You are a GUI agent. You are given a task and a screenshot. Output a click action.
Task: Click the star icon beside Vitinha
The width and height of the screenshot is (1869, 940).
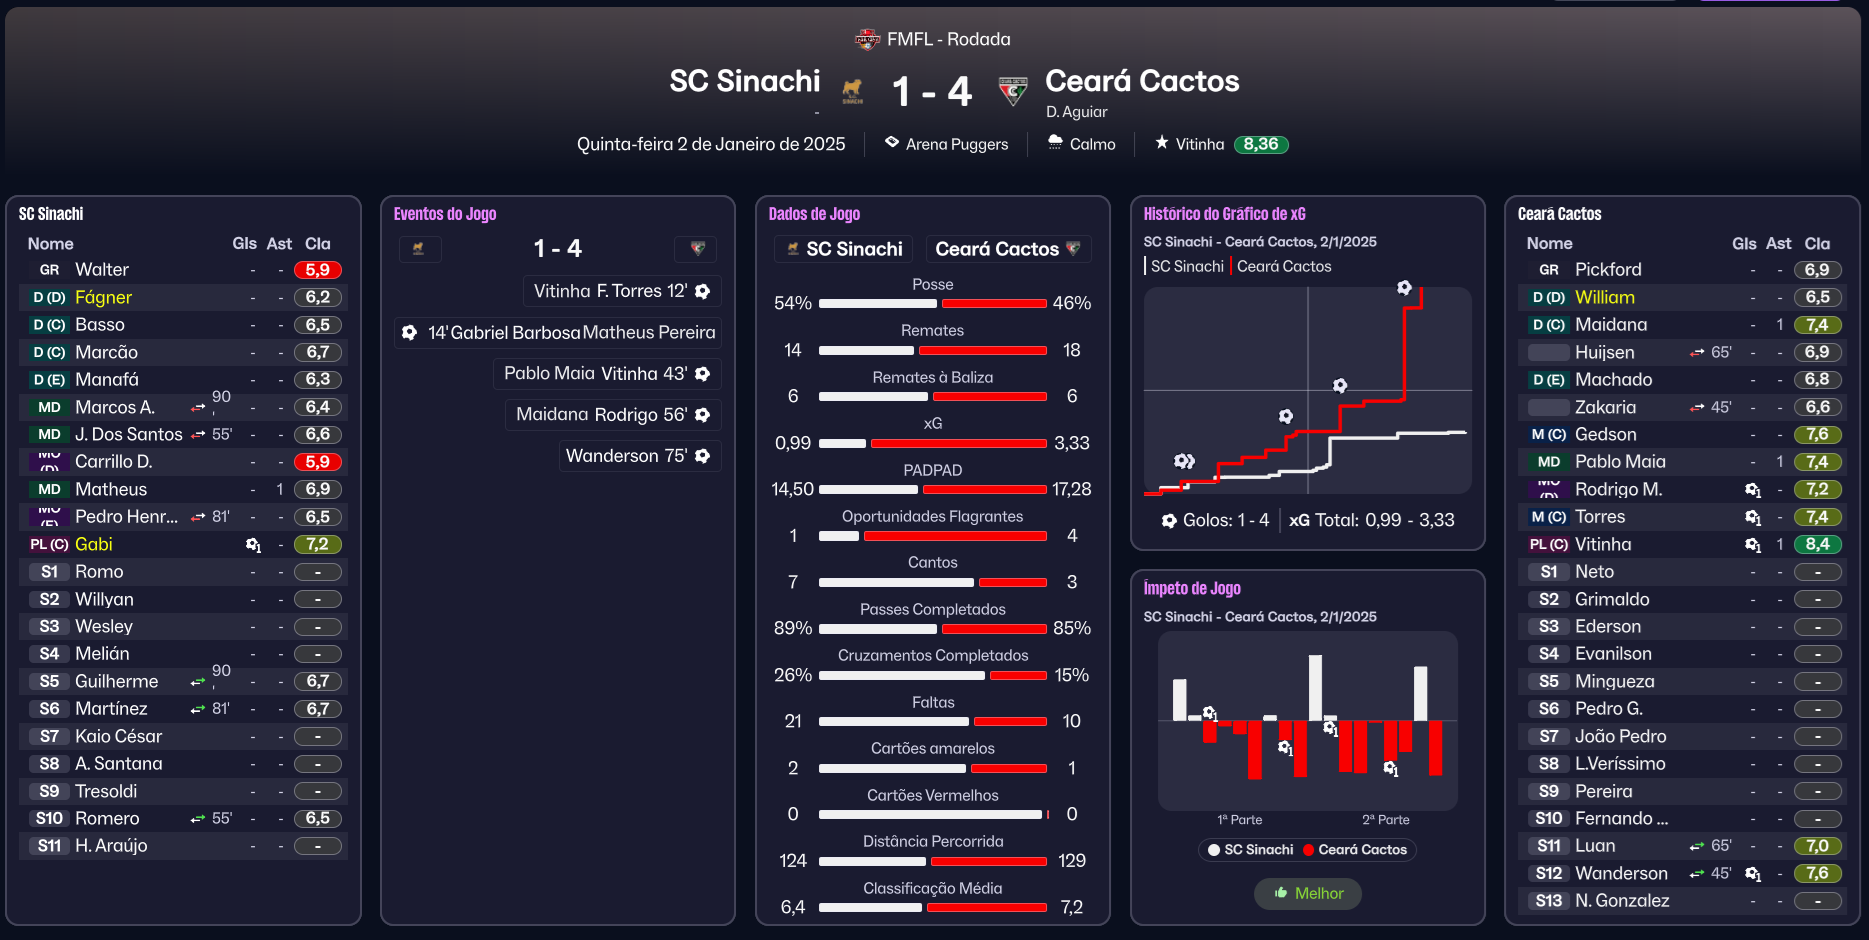[x=1162, y=143]
